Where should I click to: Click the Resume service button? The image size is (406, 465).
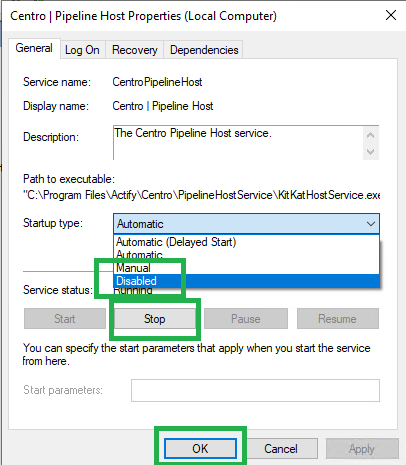click(338, 319)
